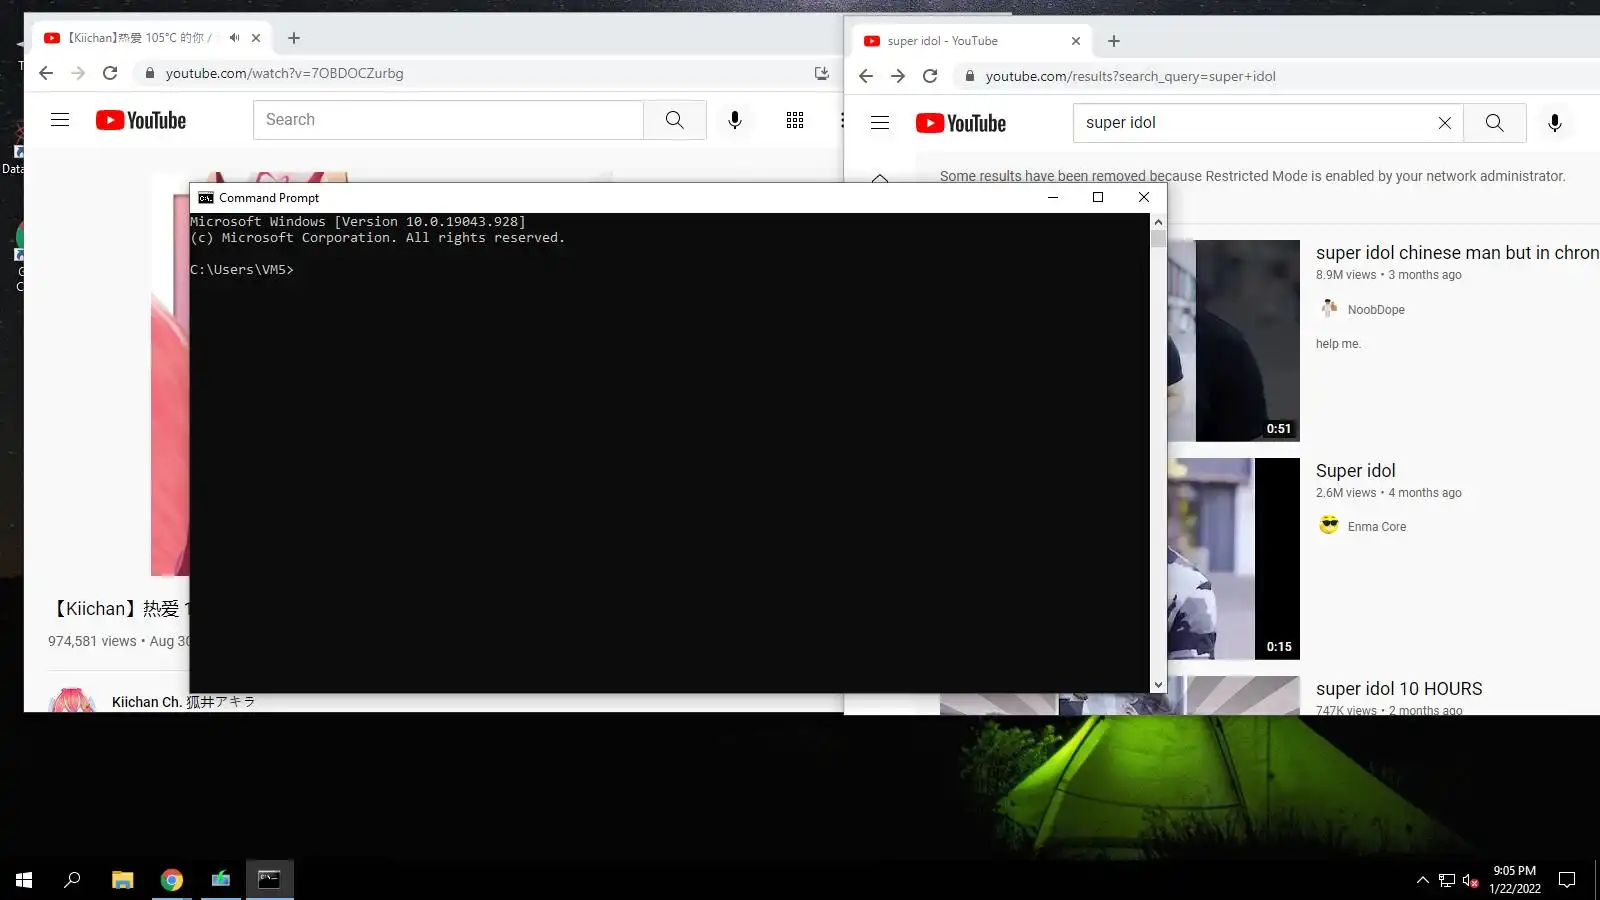The width and height of the screenshot is (1600, 900).
Task: Click the address bar showing youtube.com/results
Action: click(1276, 76)
